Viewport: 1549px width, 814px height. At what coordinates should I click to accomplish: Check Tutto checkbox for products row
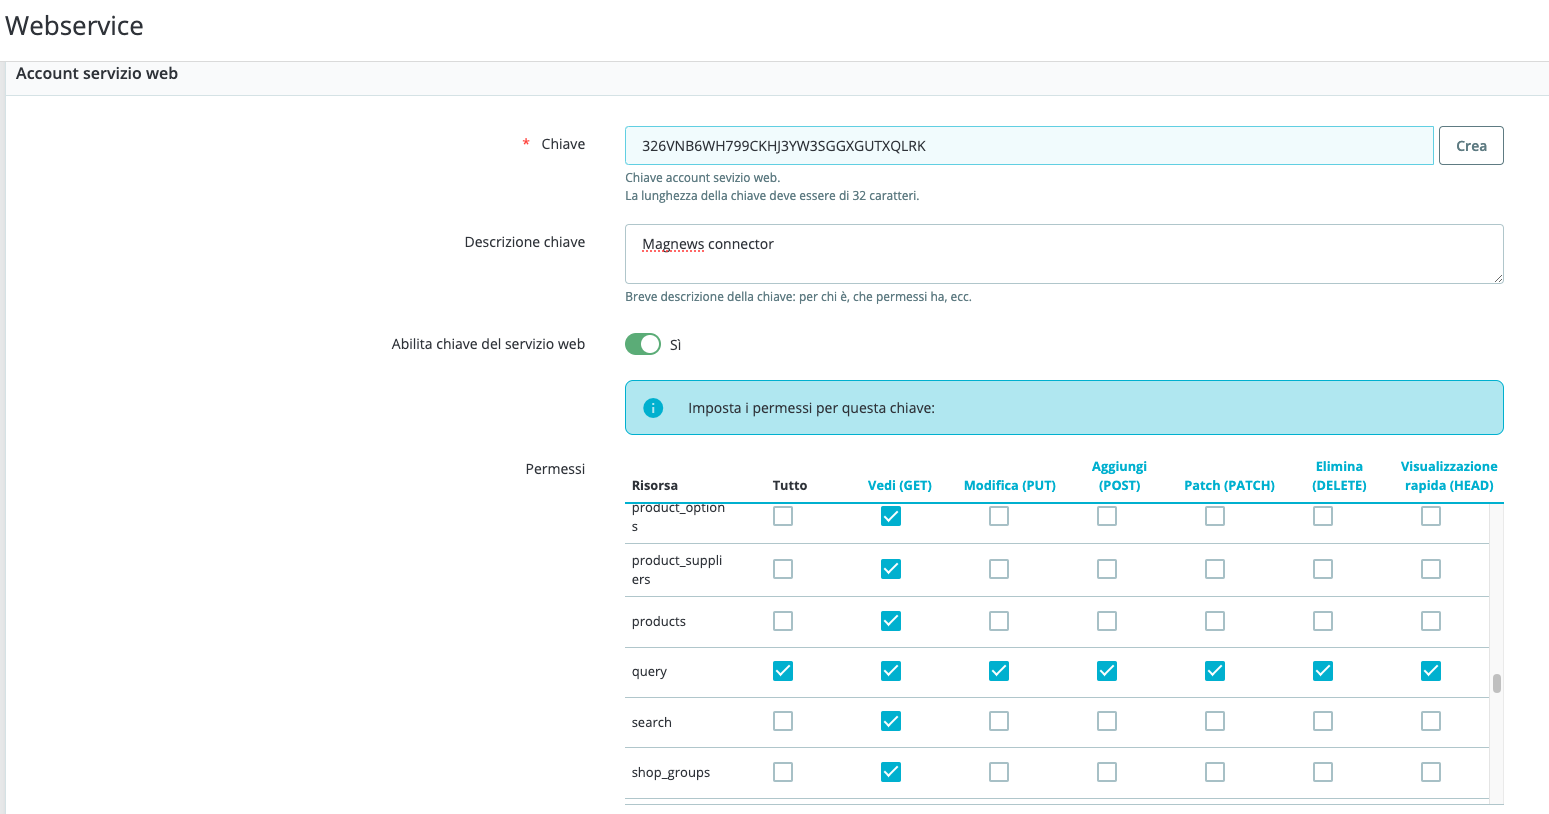[783, 621]
